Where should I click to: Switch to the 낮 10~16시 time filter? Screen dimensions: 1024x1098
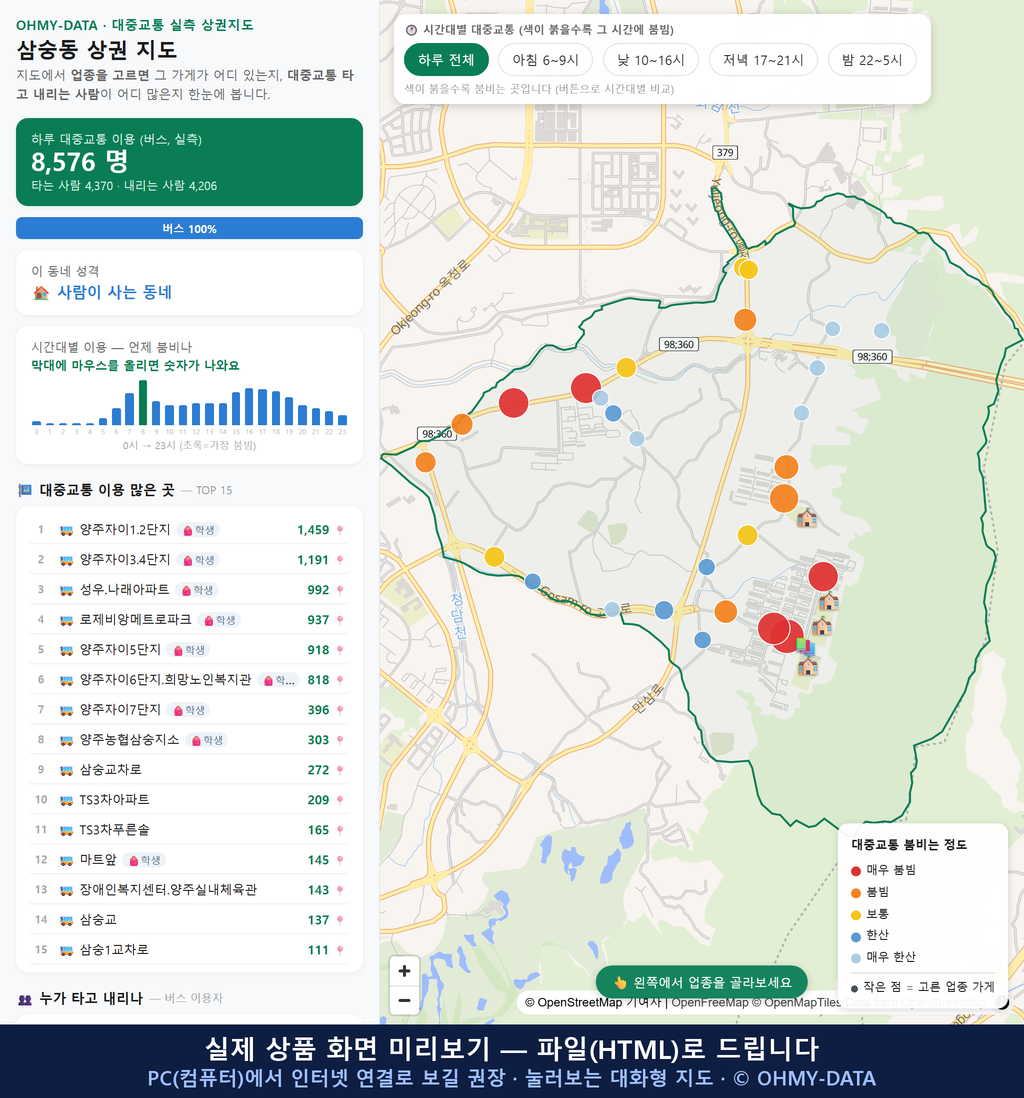(651, 60)
